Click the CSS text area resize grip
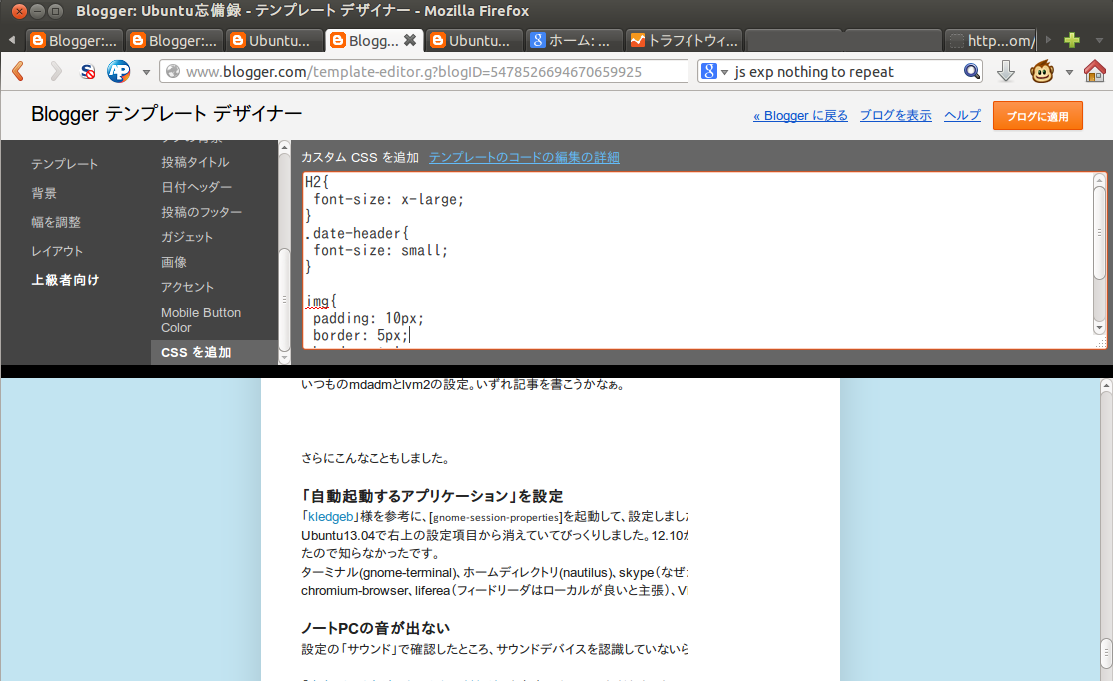The height and width of the screenshot is (681, 1113). (1101, 343)
